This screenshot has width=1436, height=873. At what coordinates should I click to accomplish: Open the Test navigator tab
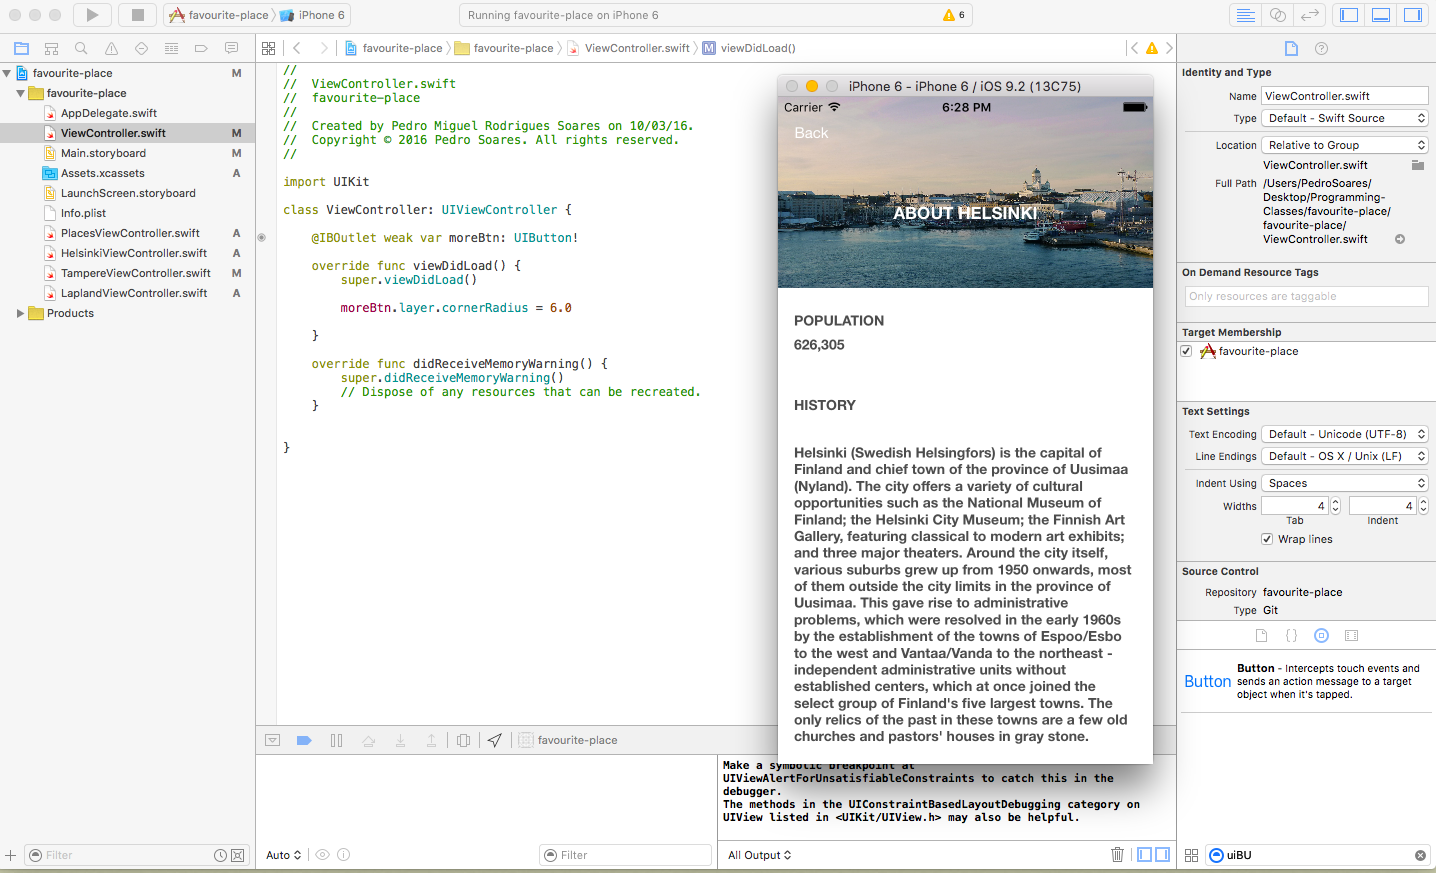point(141,48)
